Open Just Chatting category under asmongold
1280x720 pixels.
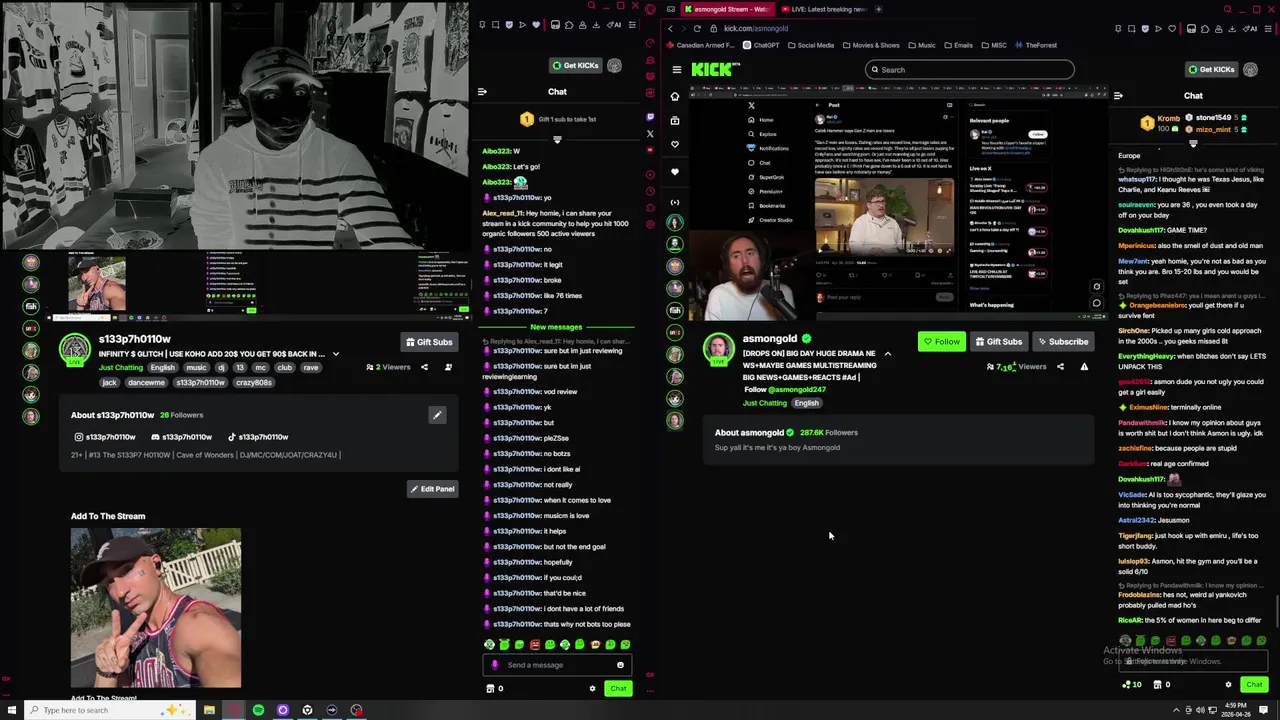click(765, 403)
